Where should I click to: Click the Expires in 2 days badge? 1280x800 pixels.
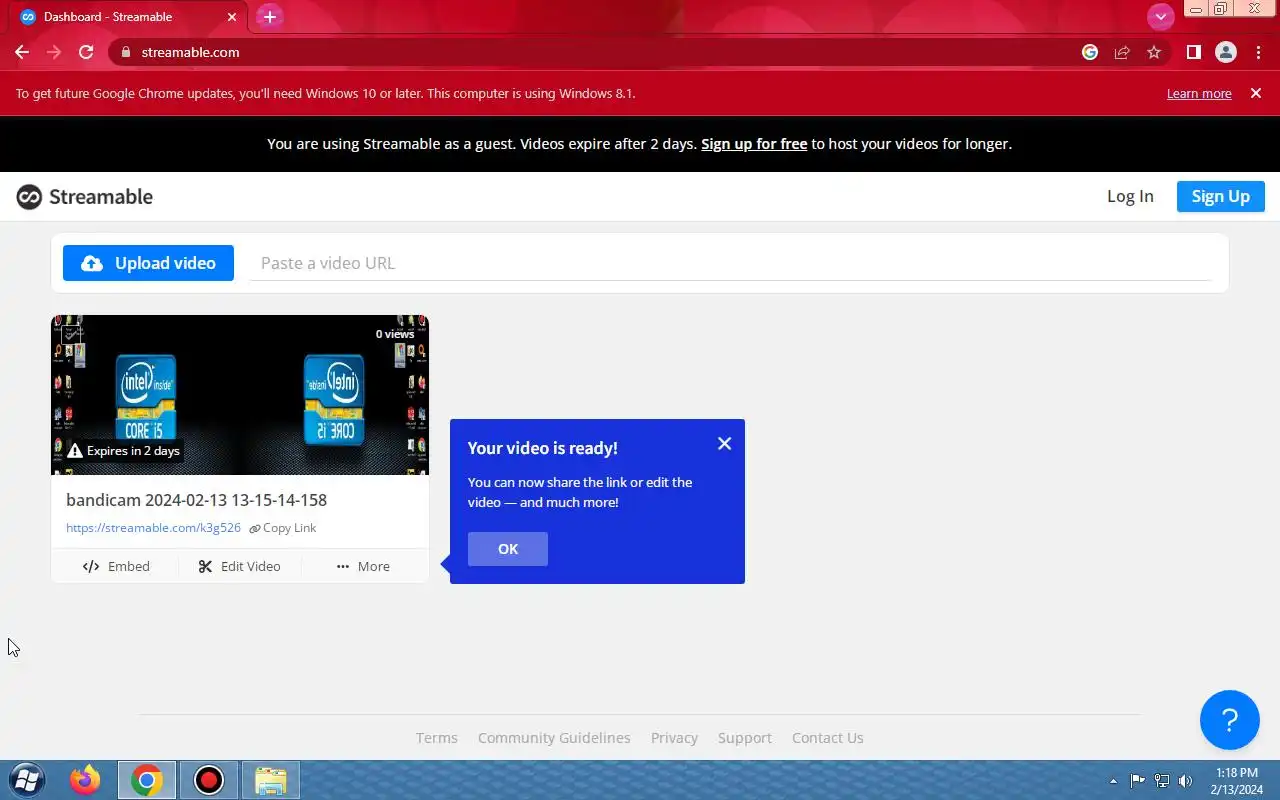point(123,451)
